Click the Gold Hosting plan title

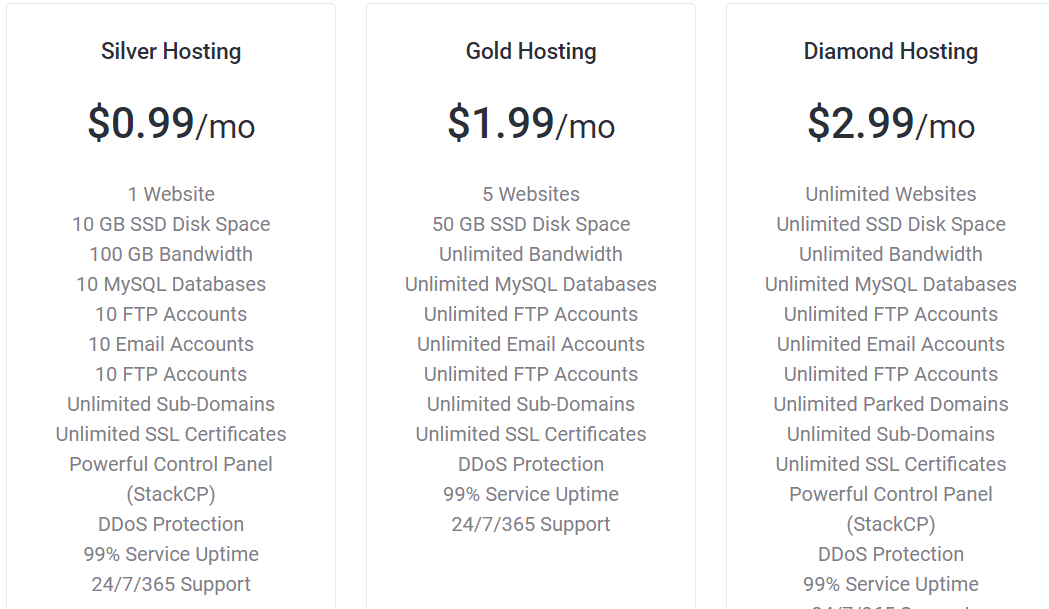click(531, 52)
